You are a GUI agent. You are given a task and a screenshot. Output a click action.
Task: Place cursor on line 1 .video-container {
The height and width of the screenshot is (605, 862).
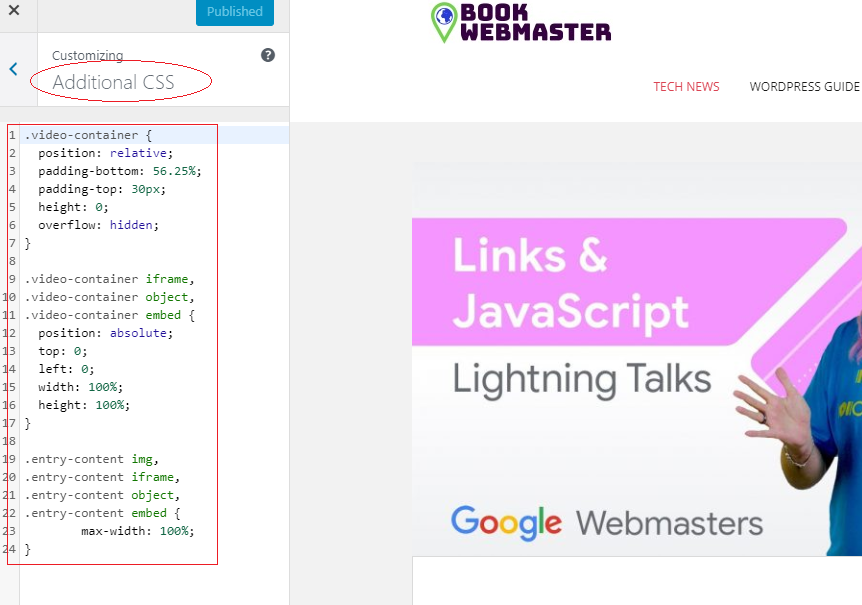pyautogui.click(x=88, y=135)
